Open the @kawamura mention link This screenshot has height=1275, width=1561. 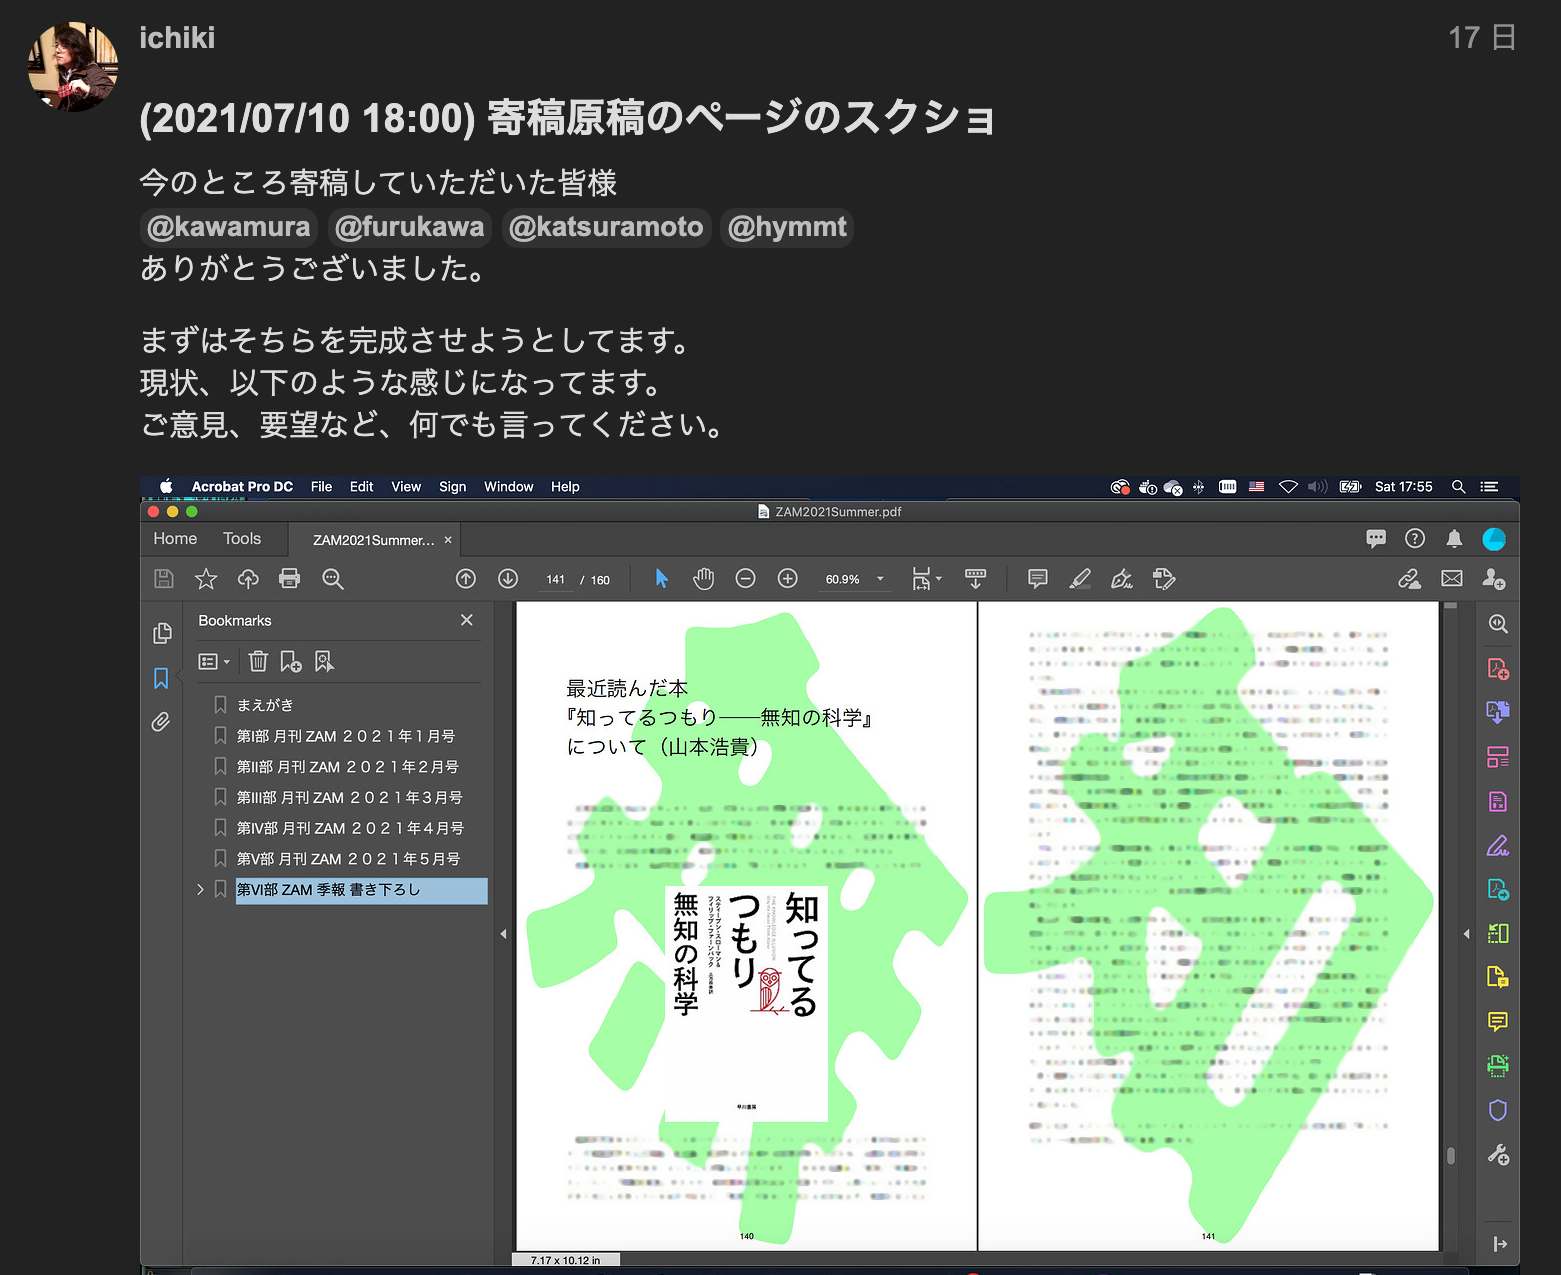[x=229, y=227]
